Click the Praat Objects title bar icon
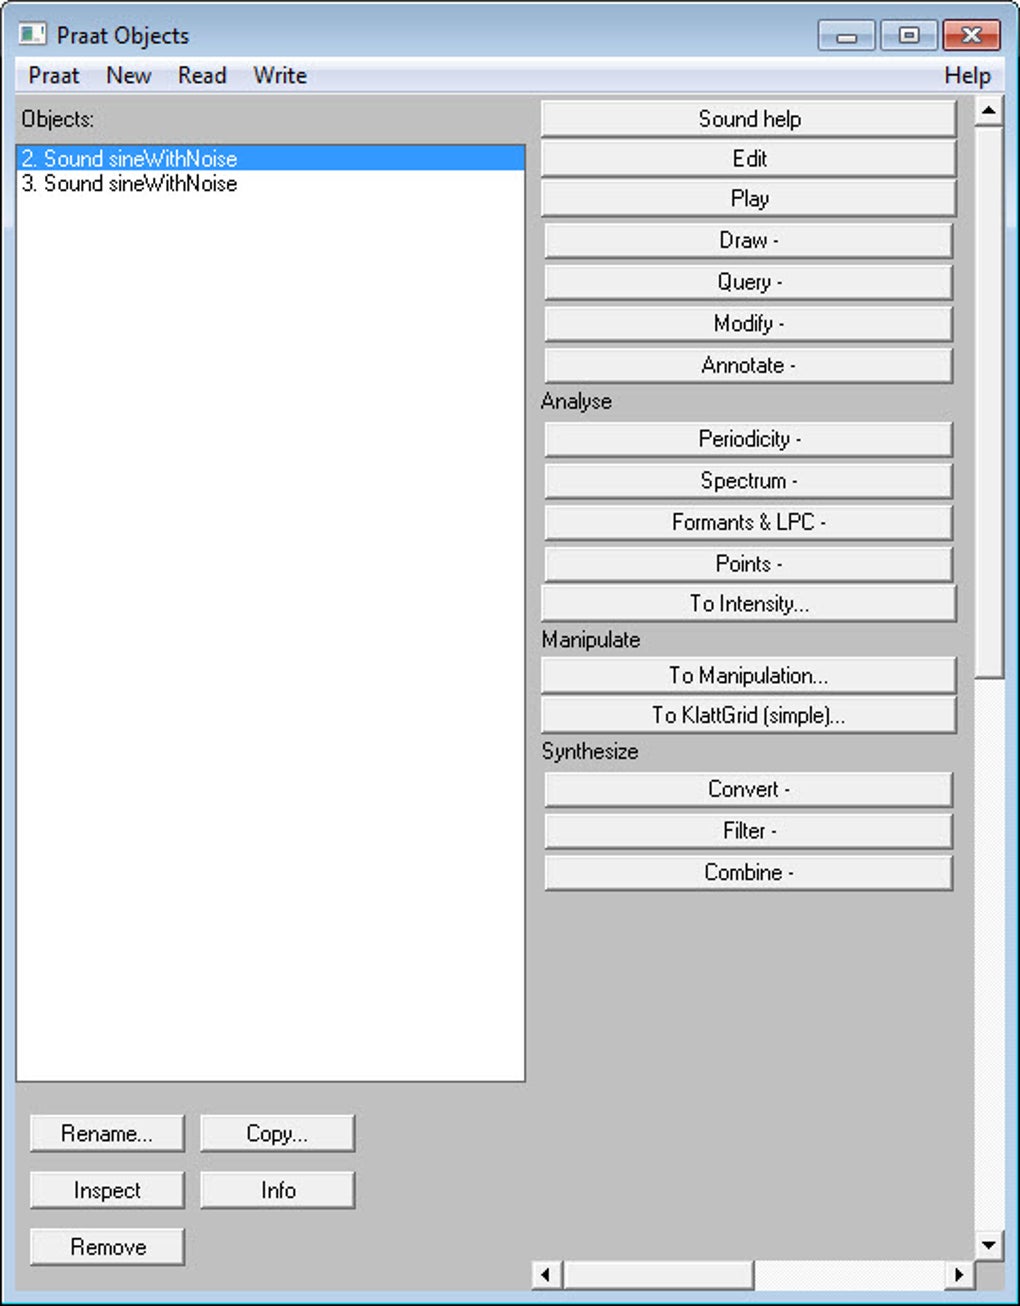This screenshot has width=1020, height=1306. click(x=32, y=34)
